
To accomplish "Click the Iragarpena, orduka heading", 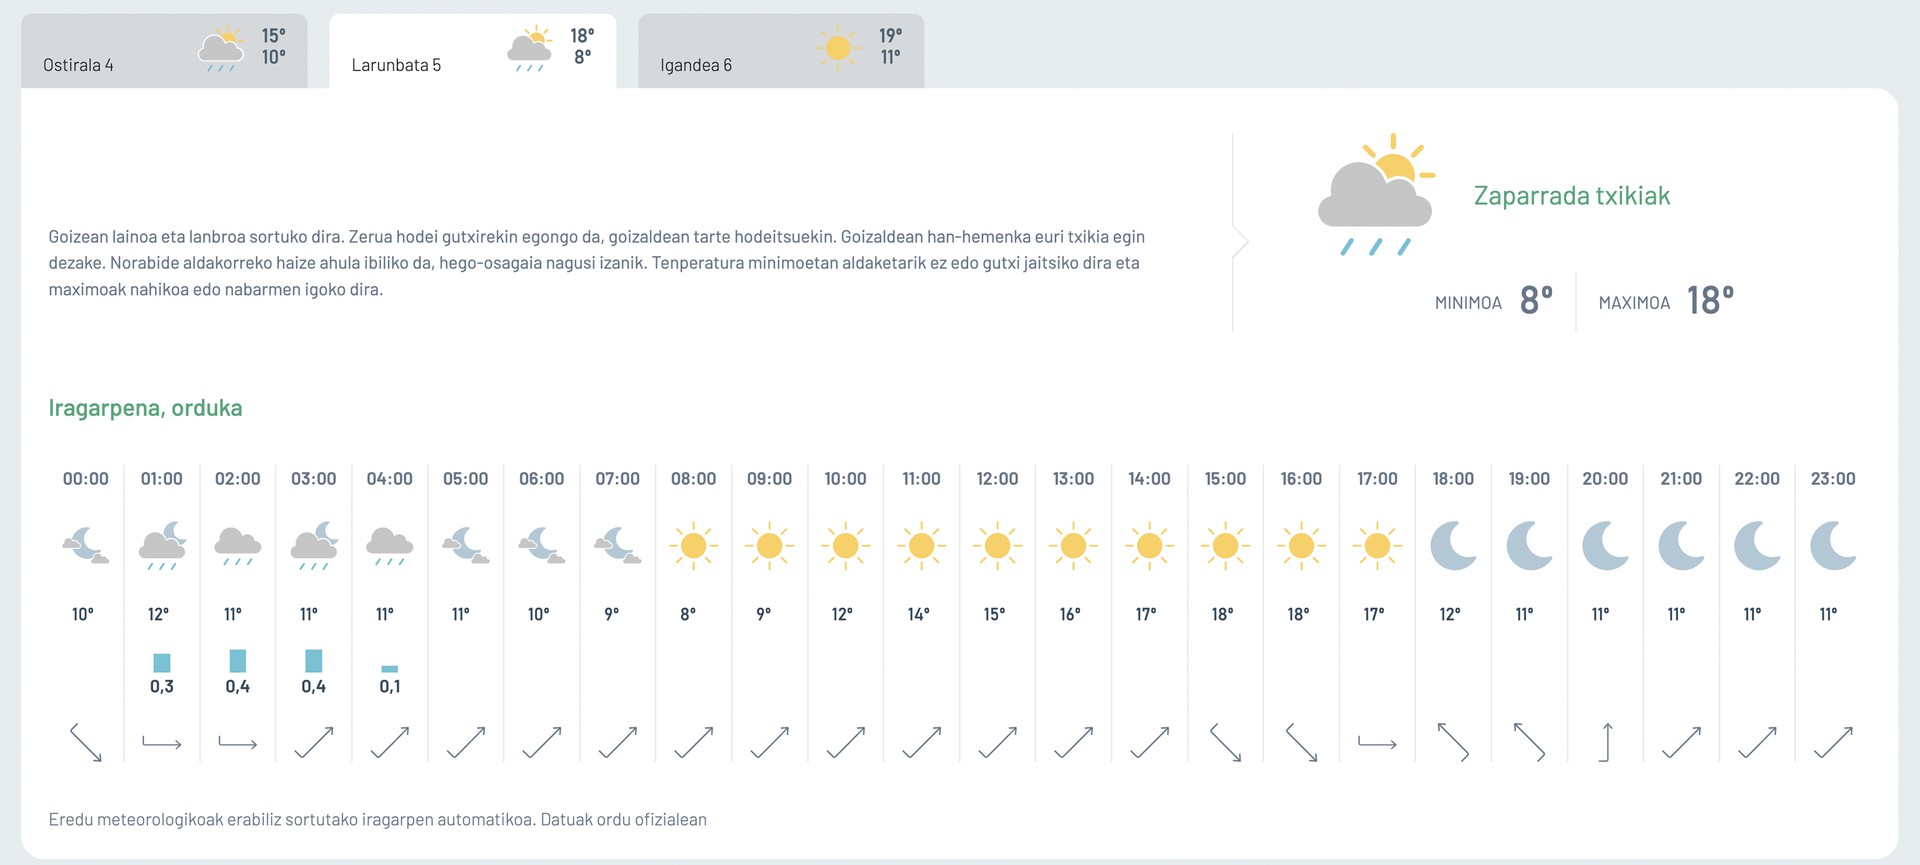I will 145,408.
